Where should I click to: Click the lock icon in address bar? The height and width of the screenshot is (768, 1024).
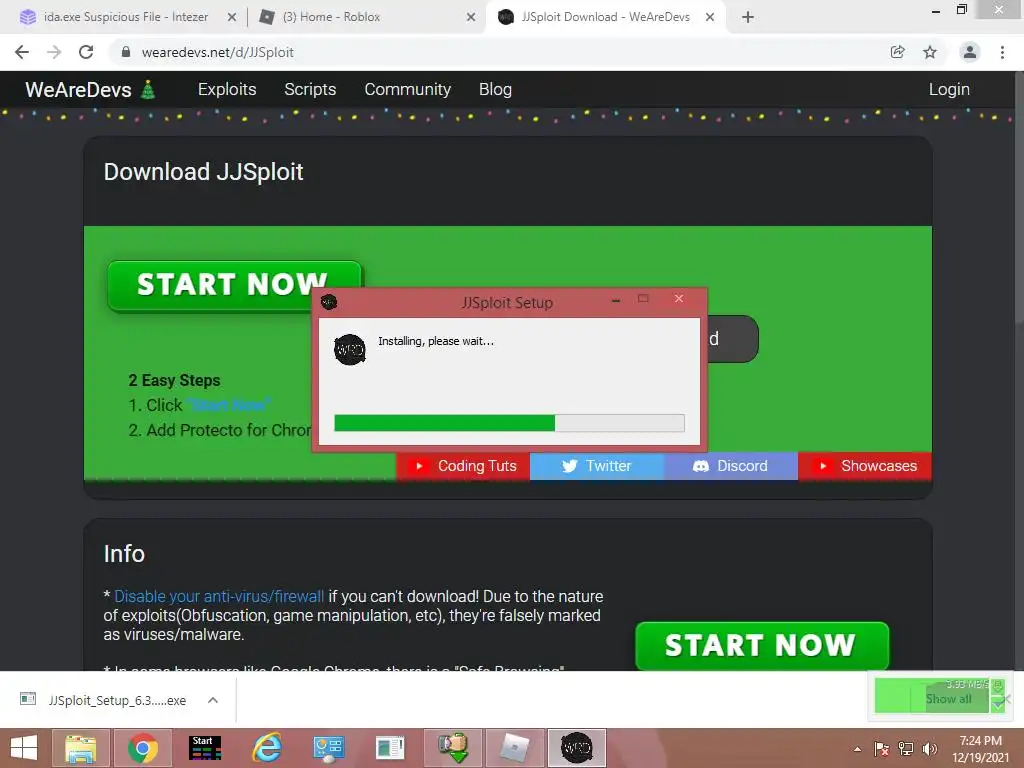(x=126, y=52)
